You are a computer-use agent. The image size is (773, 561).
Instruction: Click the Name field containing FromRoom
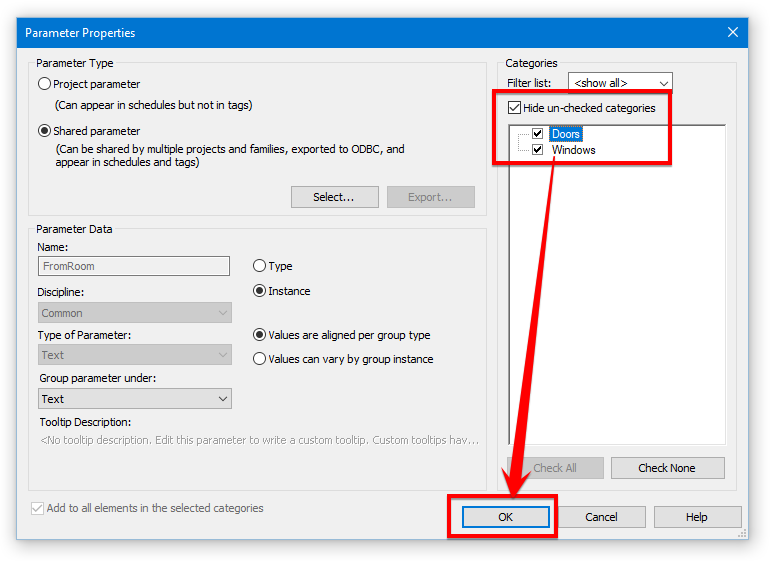(134, 266)
